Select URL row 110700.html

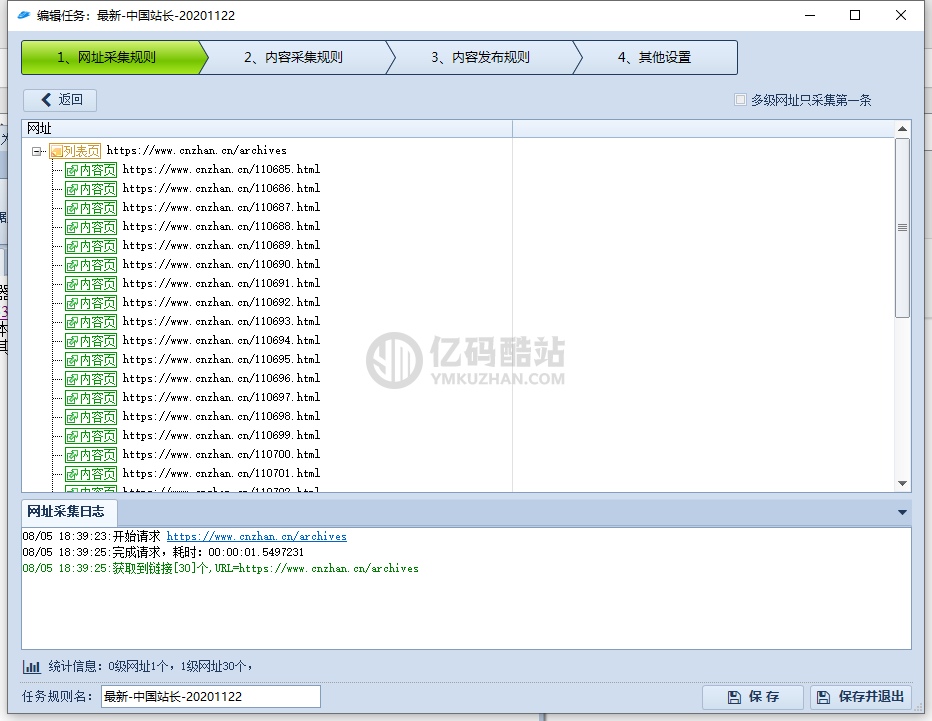222,455
